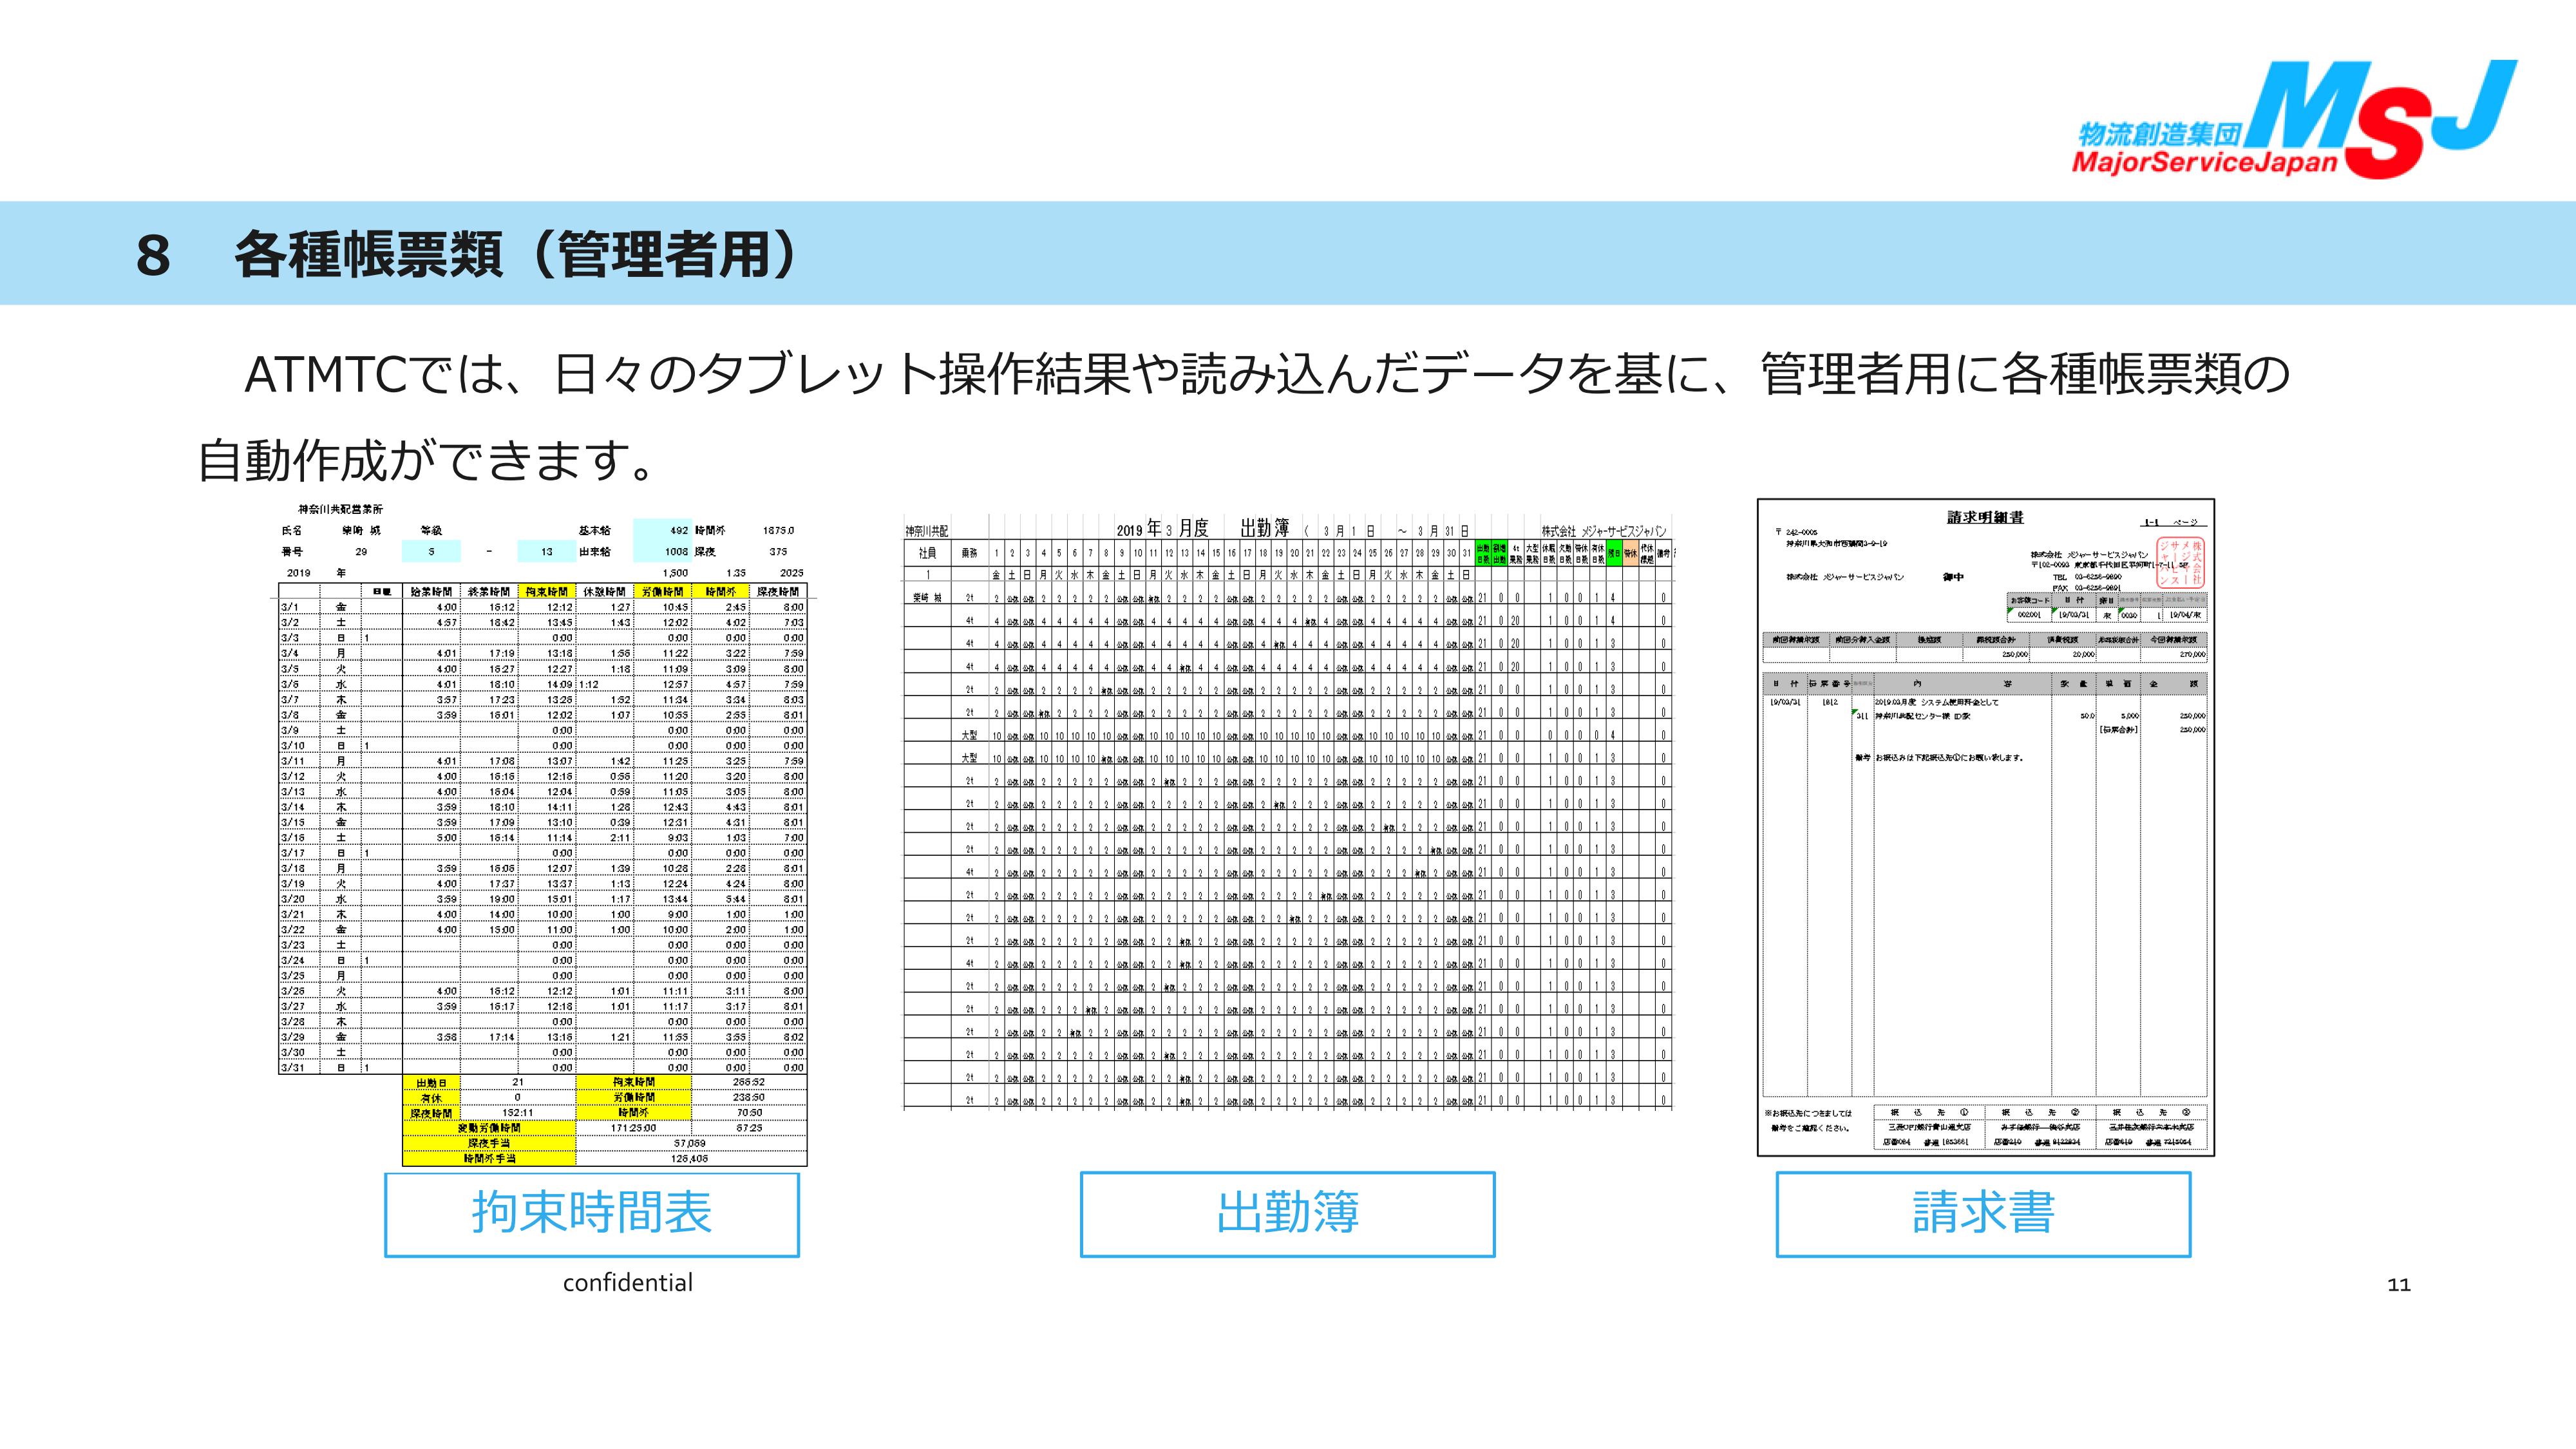The width and height of the screenshot is (2576, 1449).
Task: Click the 2019年3月度 出勤簿 heading
Action: [x=1202, y=528]
